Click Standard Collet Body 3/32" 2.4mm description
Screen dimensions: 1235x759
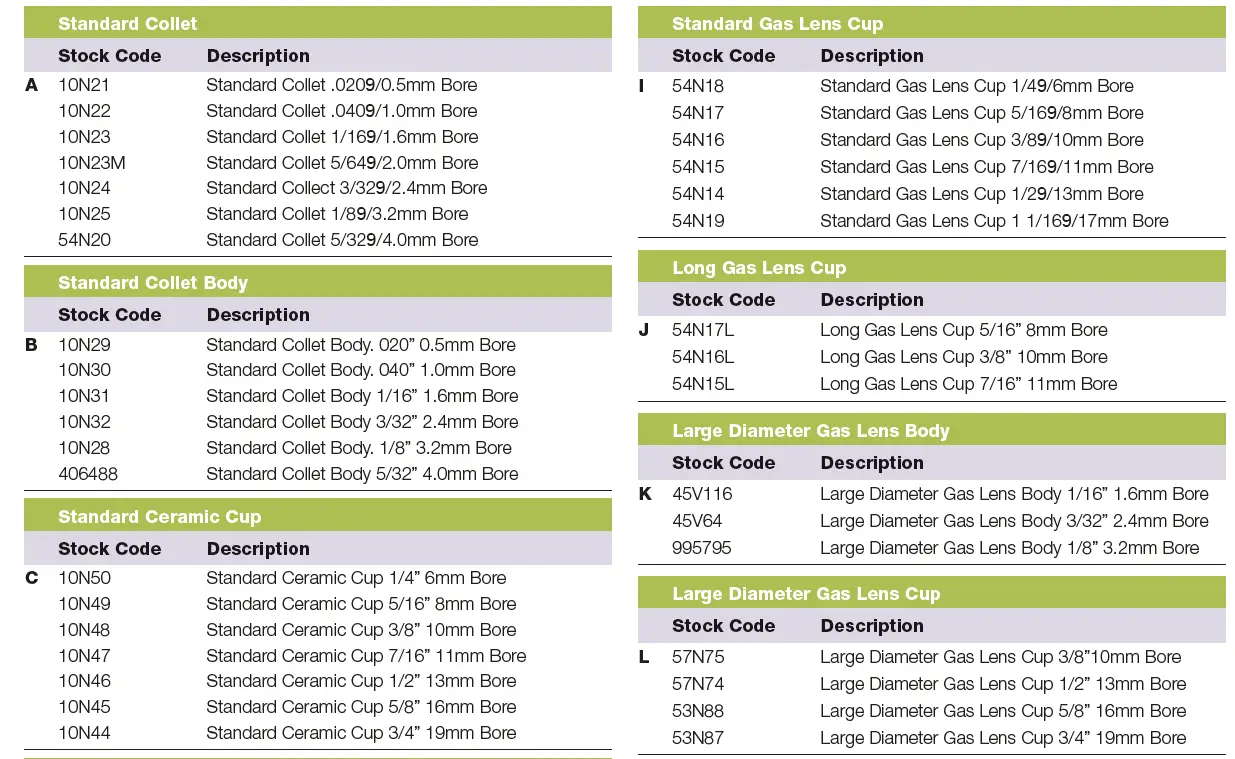point(362,422)
